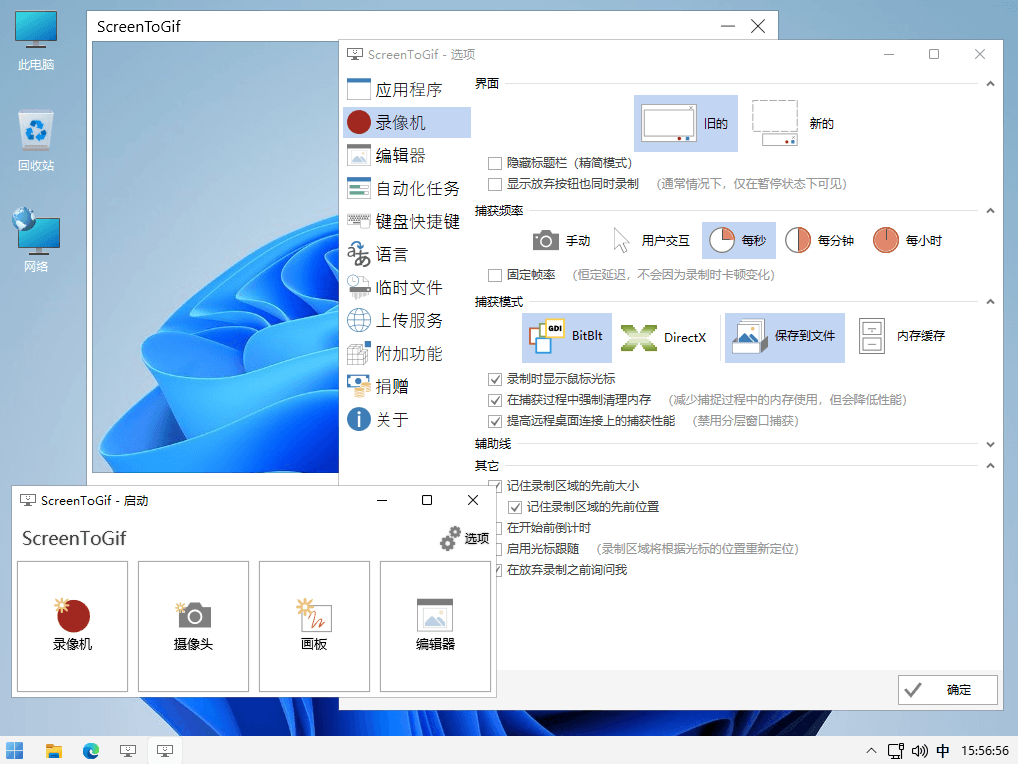Select the 录像机 sidebar item in options
This screenshot has height=764, width=1018.
pos(406,122)
